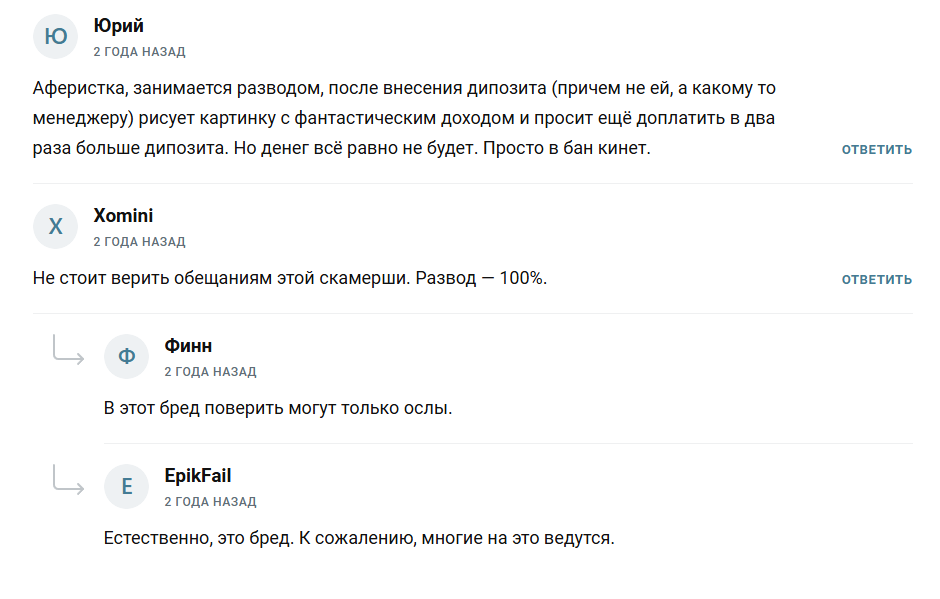Click the author name Финн
The height and width of the screenshot is (599, 940).
coord(188,346)
